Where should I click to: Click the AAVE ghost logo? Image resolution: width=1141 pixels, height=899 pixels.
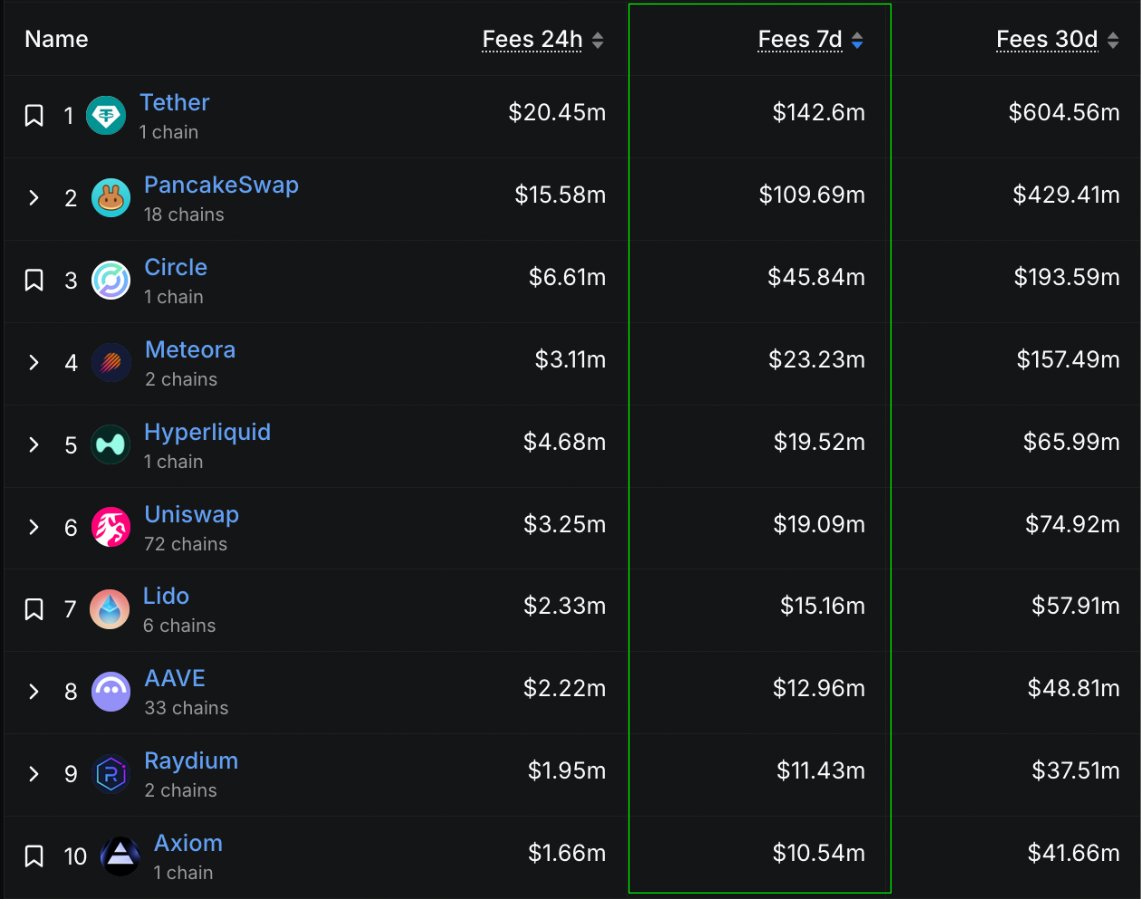click(x=111, y=691)
